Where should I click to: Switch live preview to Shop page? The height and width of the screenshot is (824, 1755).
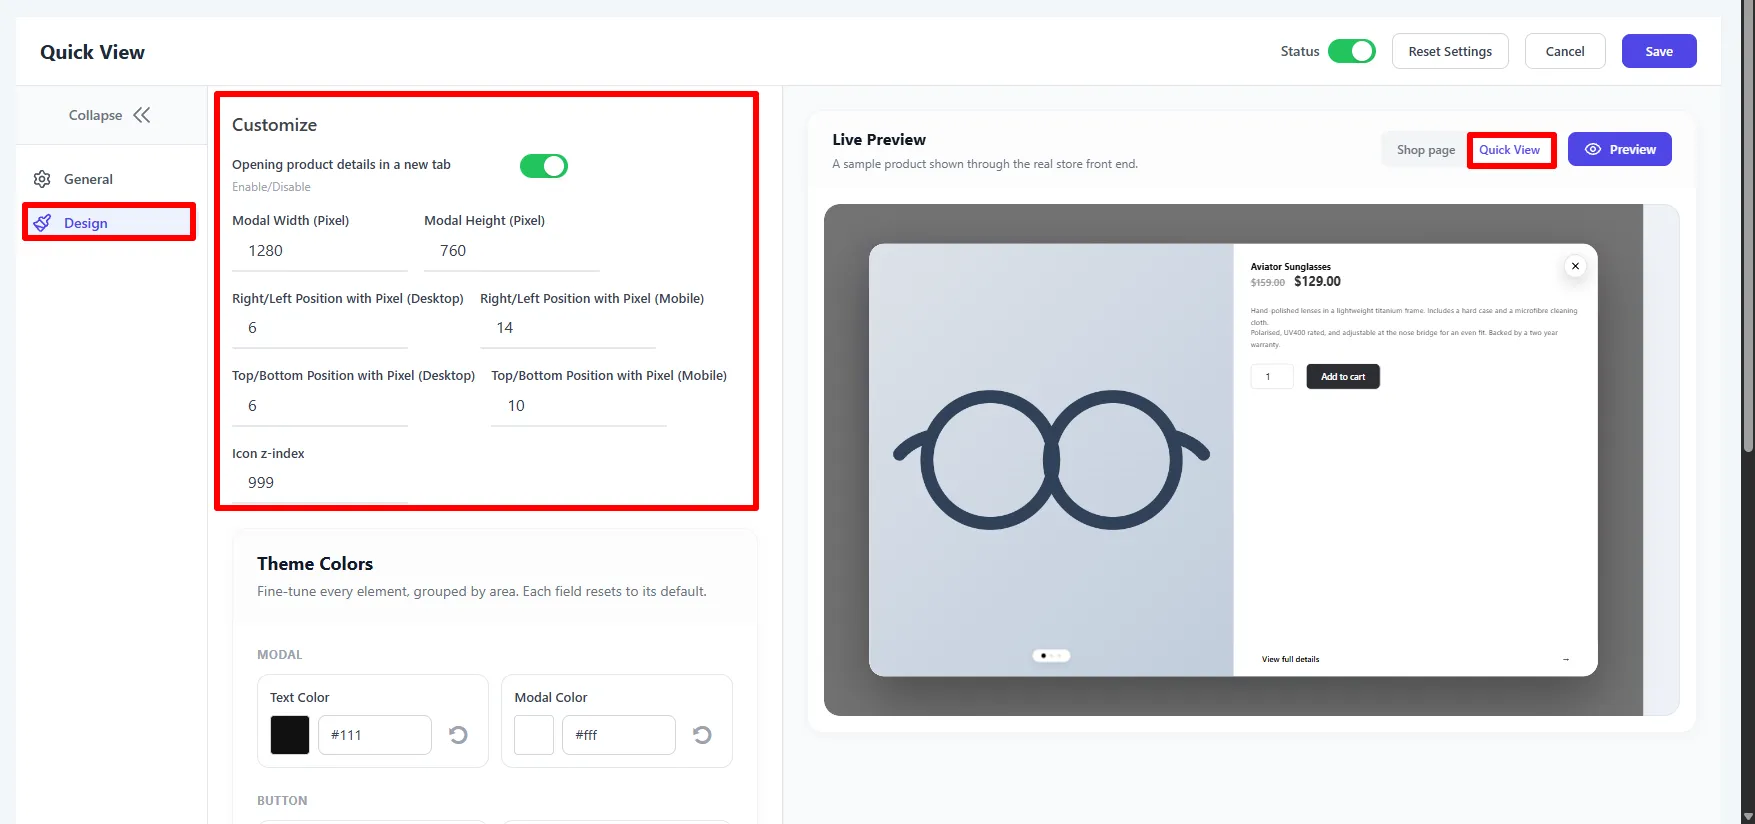pyautogui.click(x=1426, y=150)
